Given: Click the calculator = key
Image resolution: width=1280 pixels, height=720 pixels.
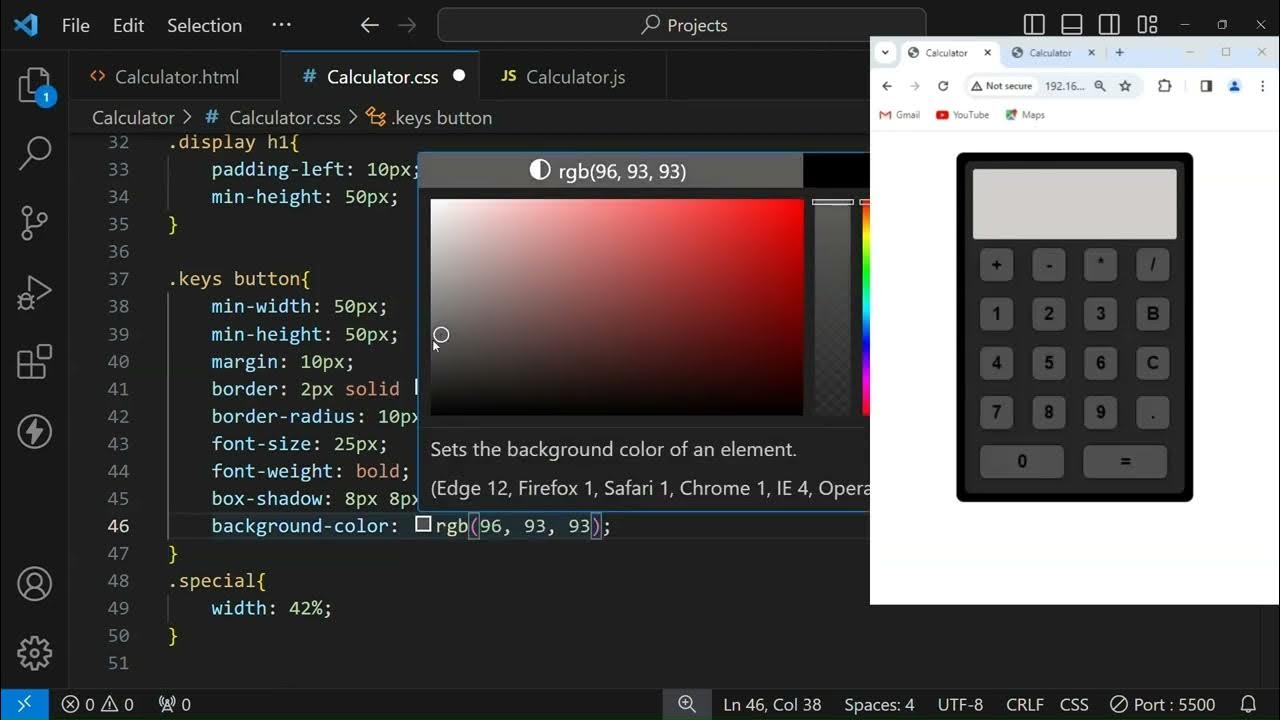Looking at the screenshot, I should click(x=1125, y=461).
